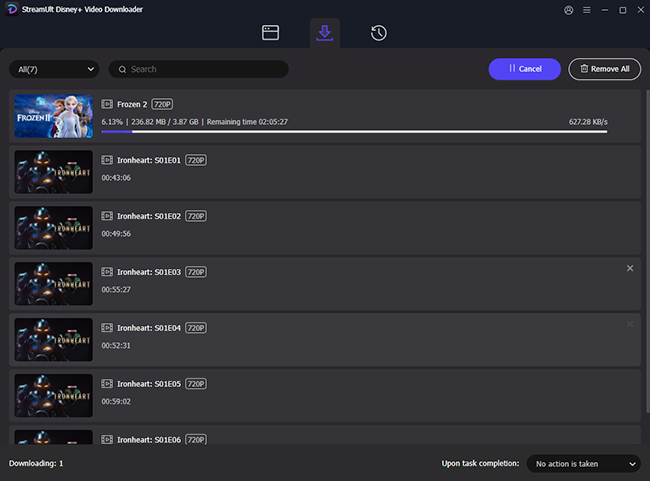Click the Ironheart S01E02 thumbnail
This screenshot has width=650, height=481.
pos(53,228)
